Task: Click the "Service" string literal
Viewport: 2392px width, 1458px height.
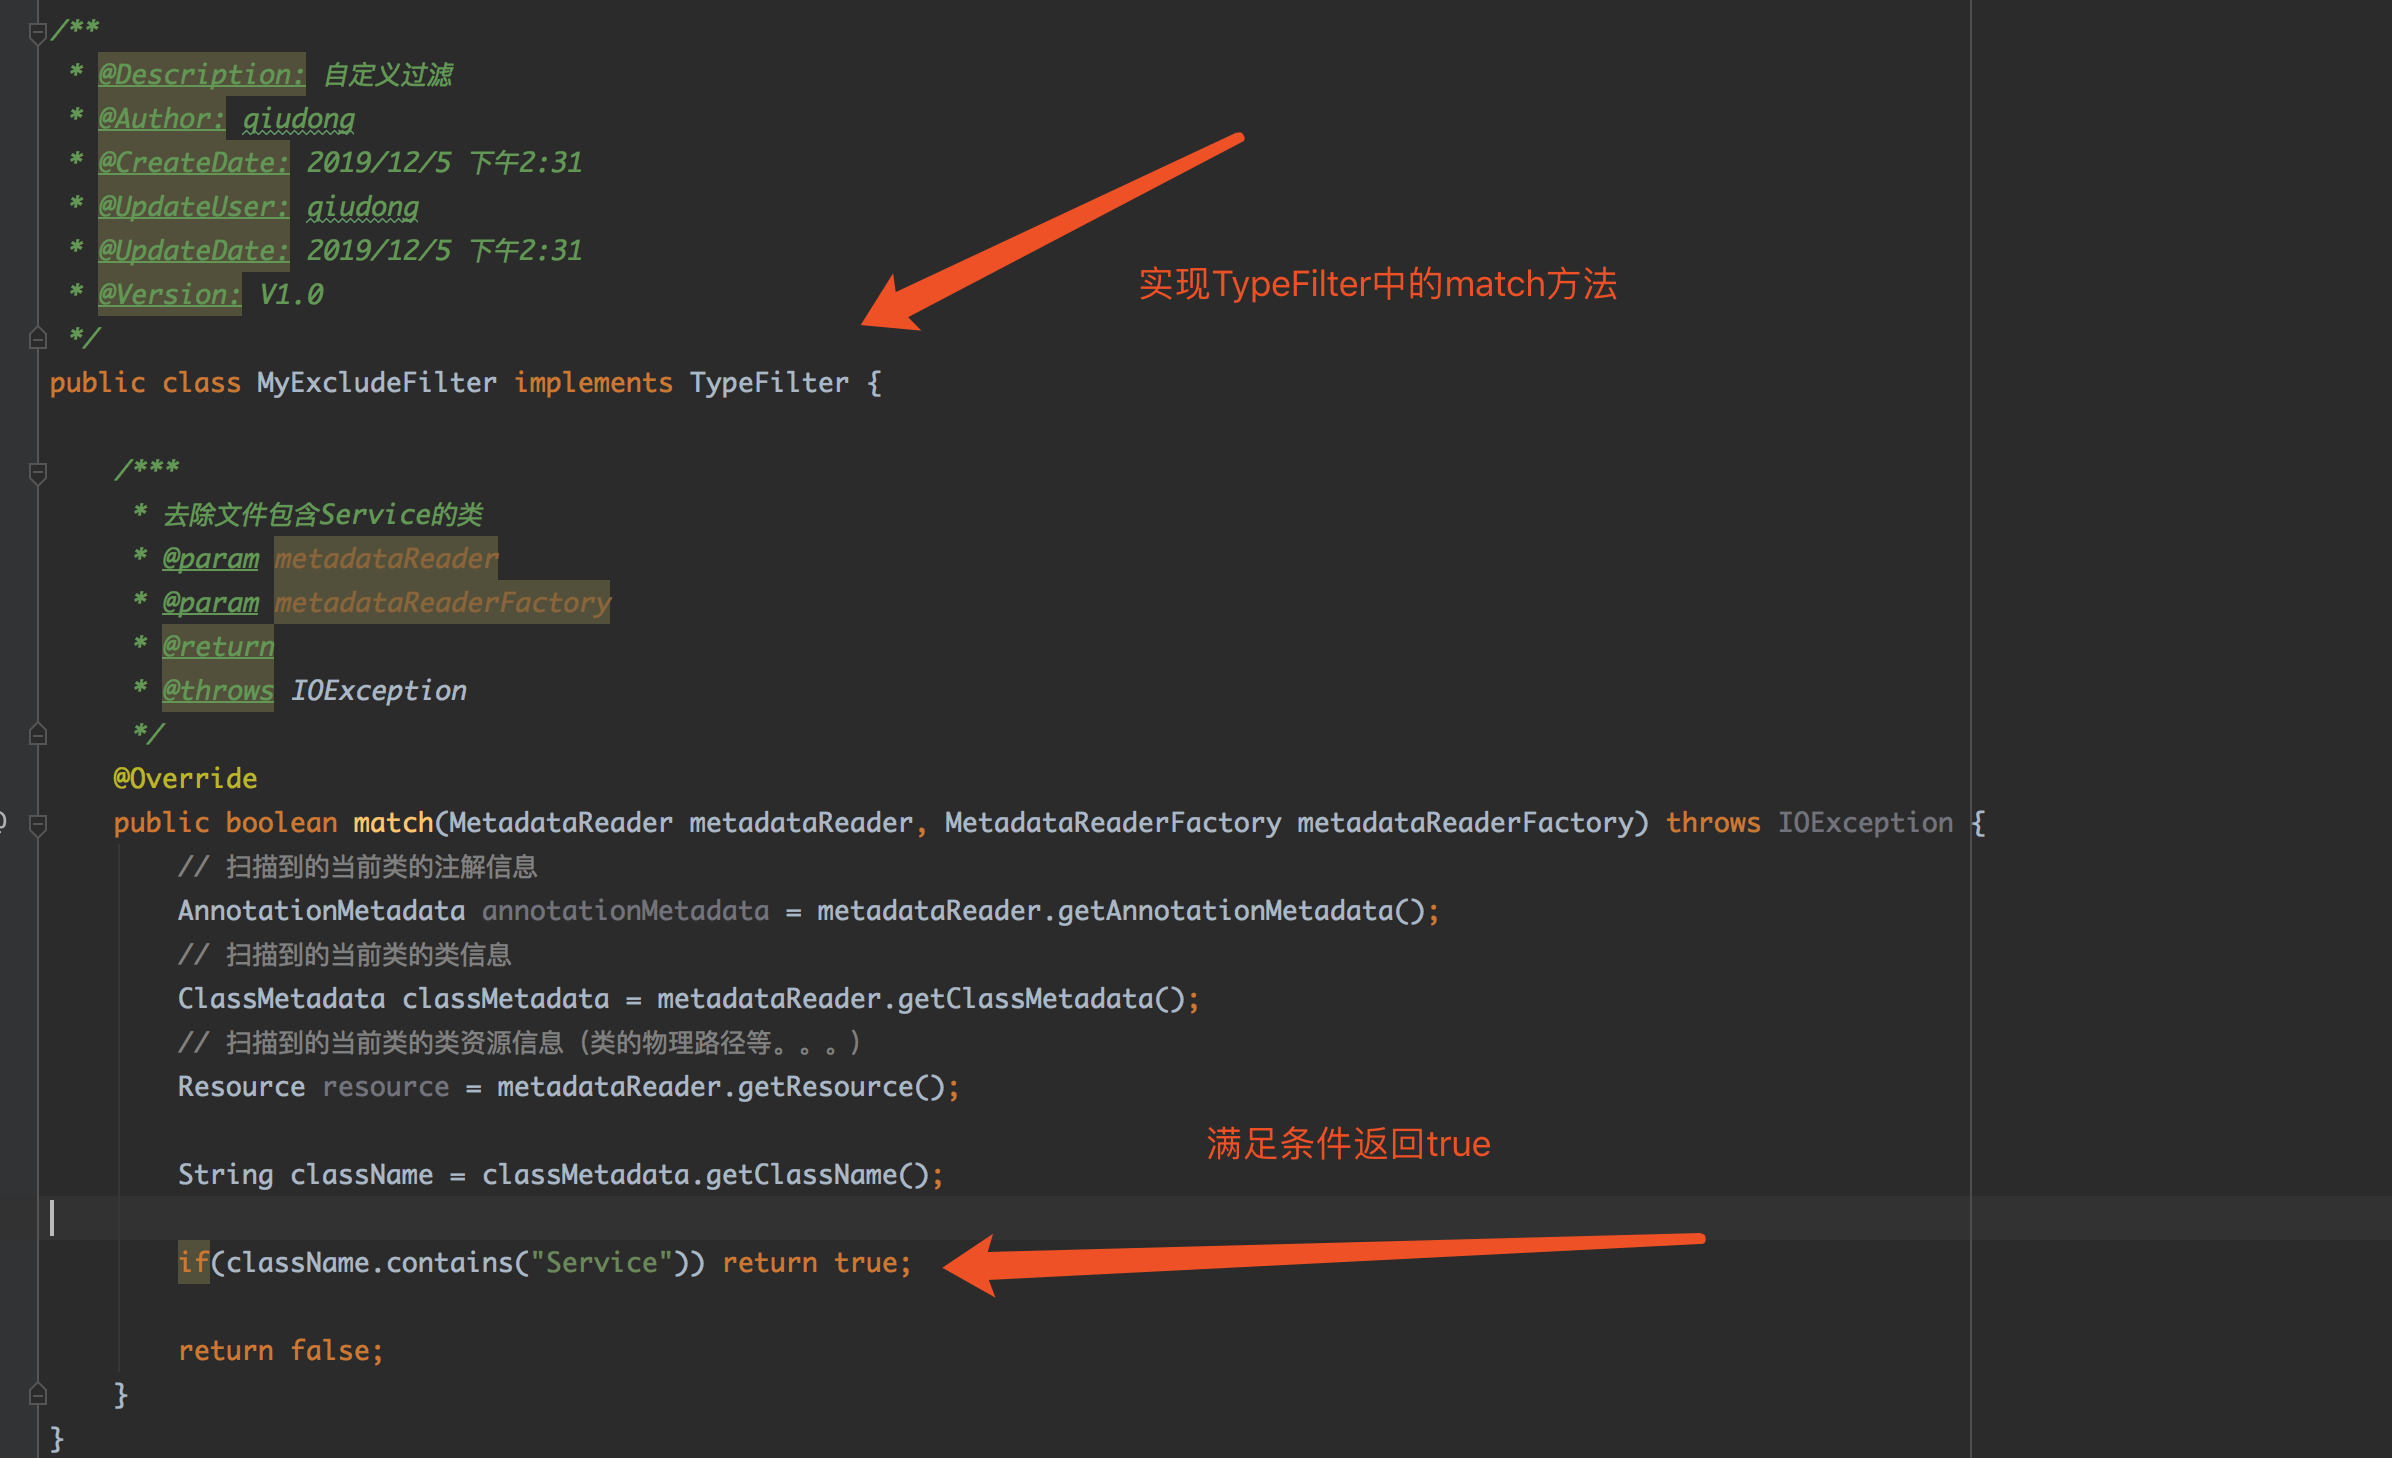Action: tap(601, 1262)
